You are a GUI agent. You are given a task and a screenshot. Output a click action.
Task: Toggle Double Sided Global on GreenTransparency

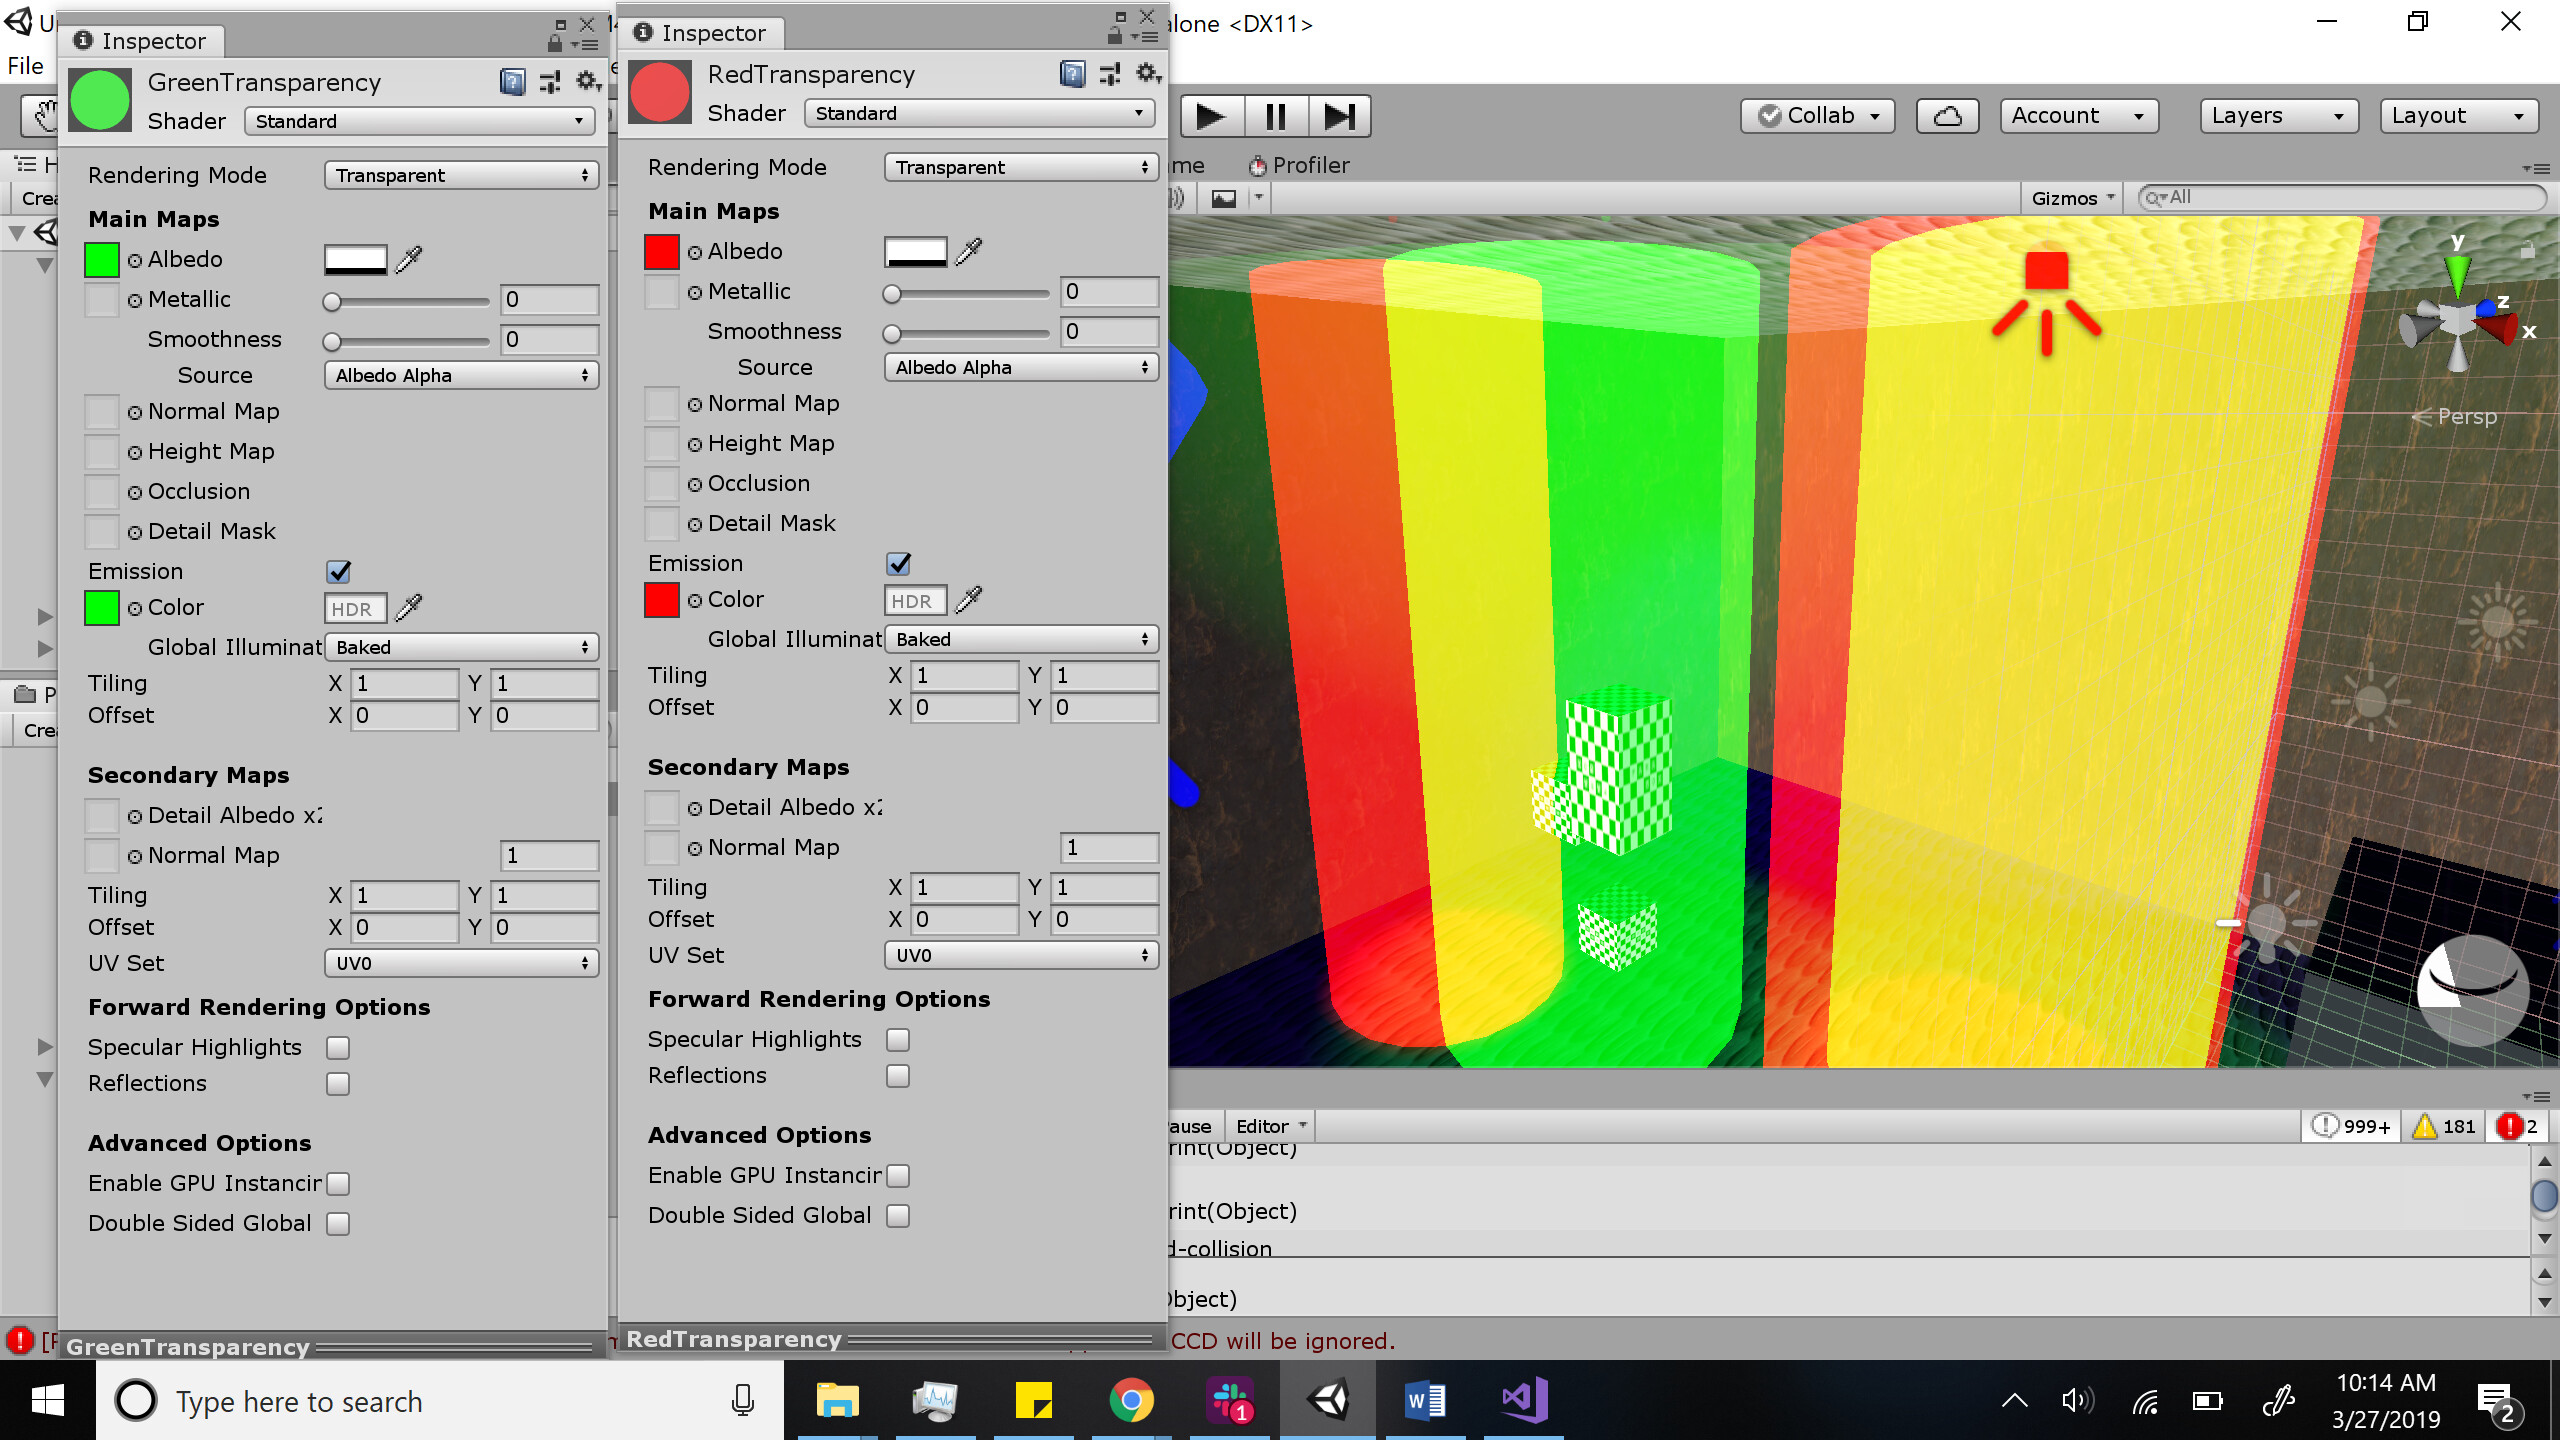click(338, 1223)
